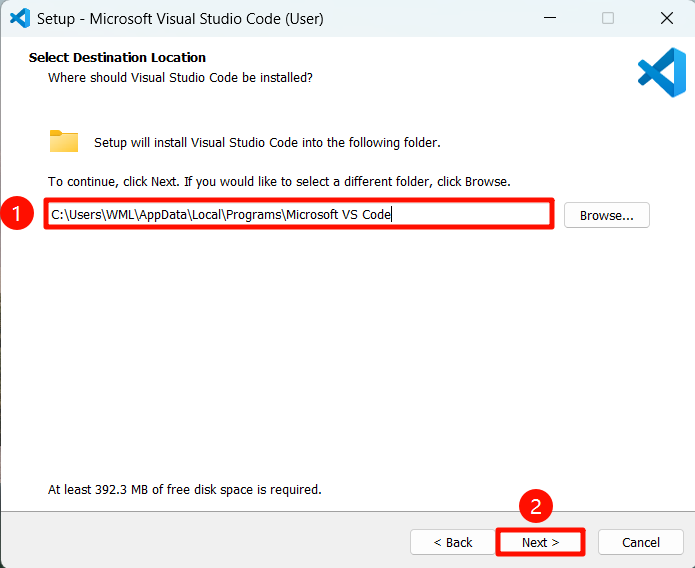Click 'Setup will install Visual Studio Code' text
Viewport: 695px width, 568px height.
(x=267, y=143)
